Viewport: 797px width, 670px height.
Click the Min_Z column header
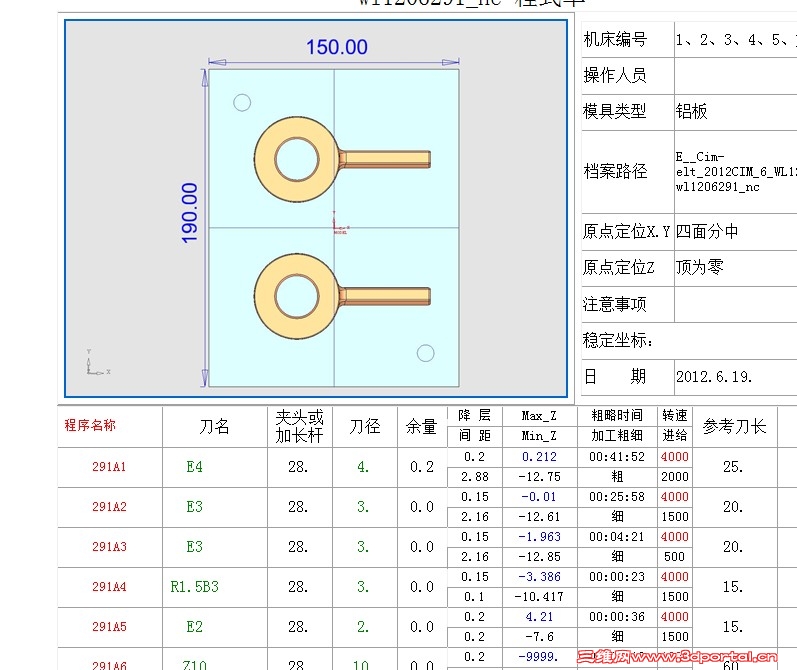click(539, 436)
